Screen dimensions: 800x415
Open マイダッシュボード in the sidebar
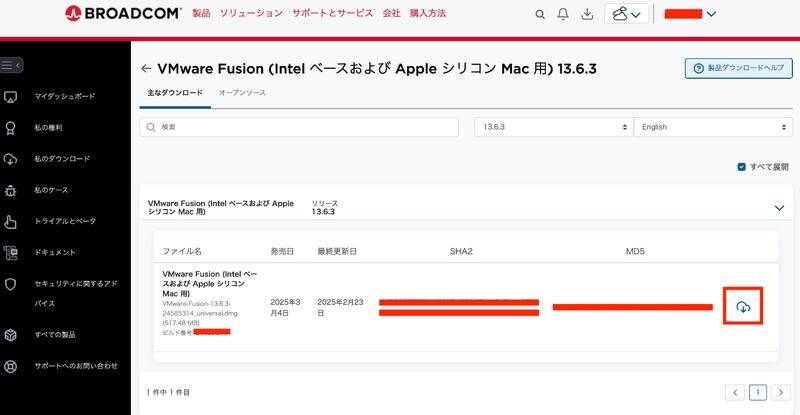(65, 97)
